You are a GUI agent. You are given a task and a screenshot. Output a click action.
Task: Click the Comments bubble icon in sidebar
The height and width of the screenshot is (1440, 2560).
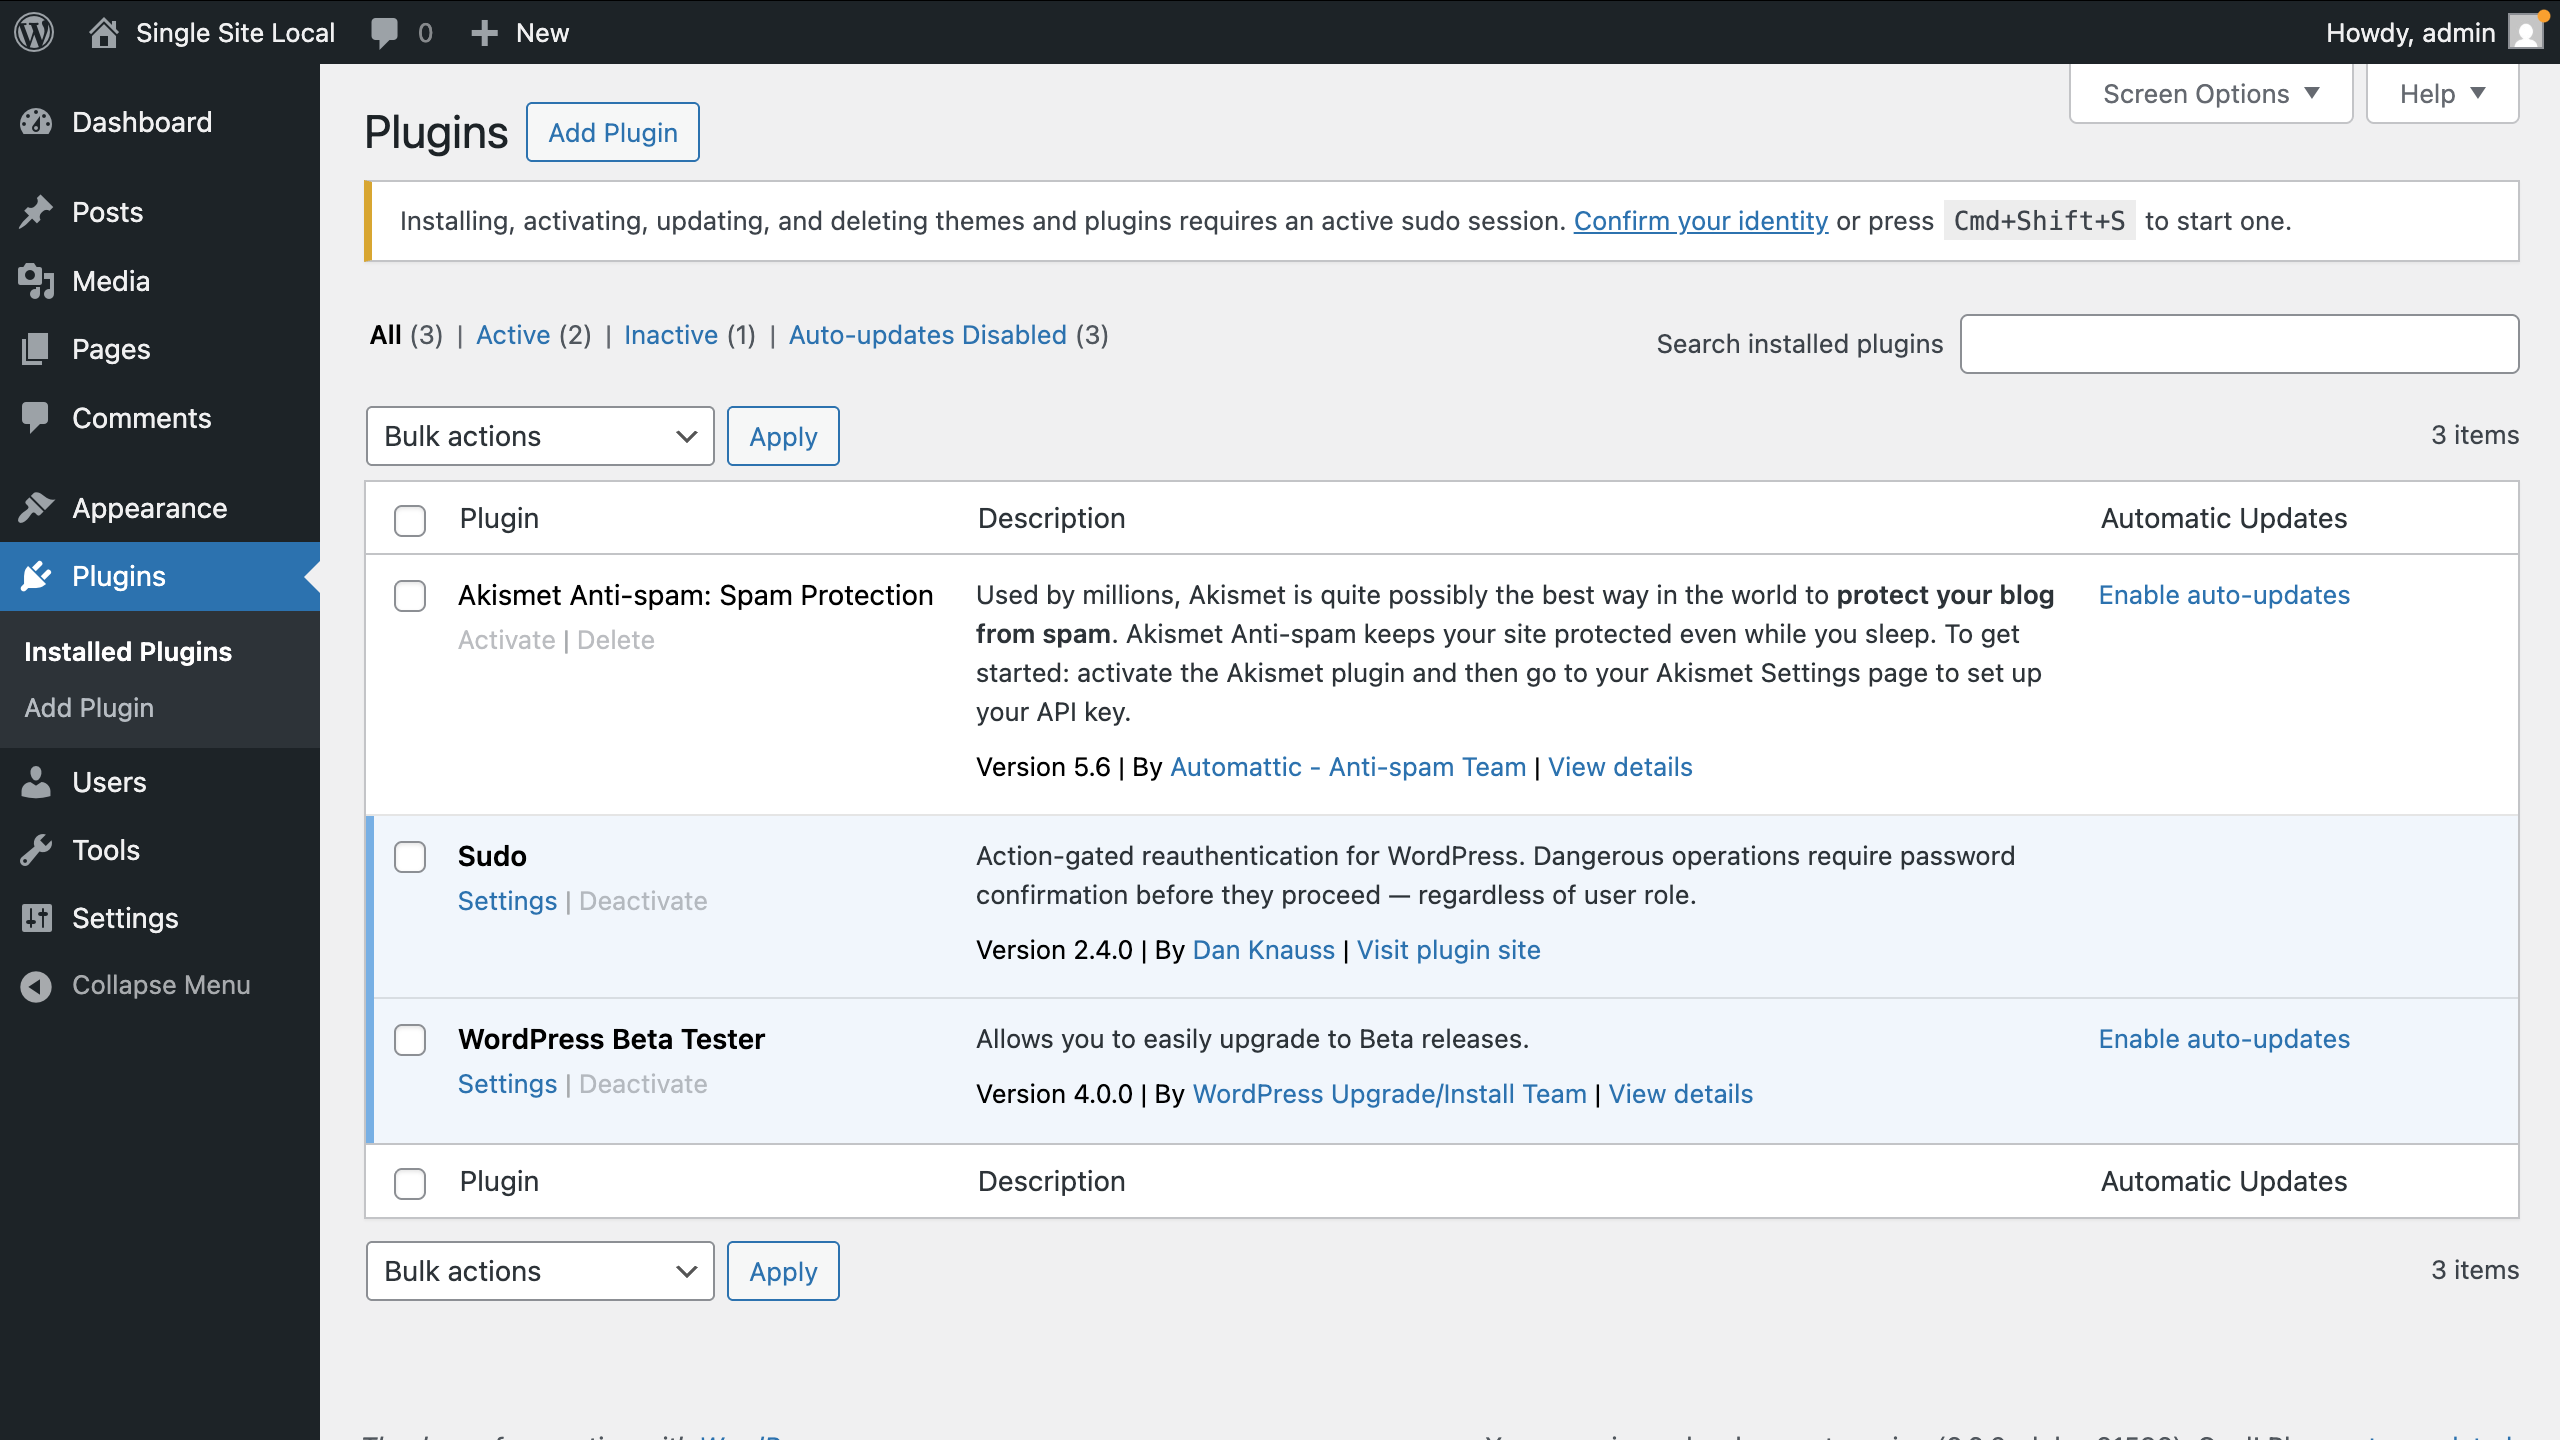pyautogui.click(x=36, y=418)
